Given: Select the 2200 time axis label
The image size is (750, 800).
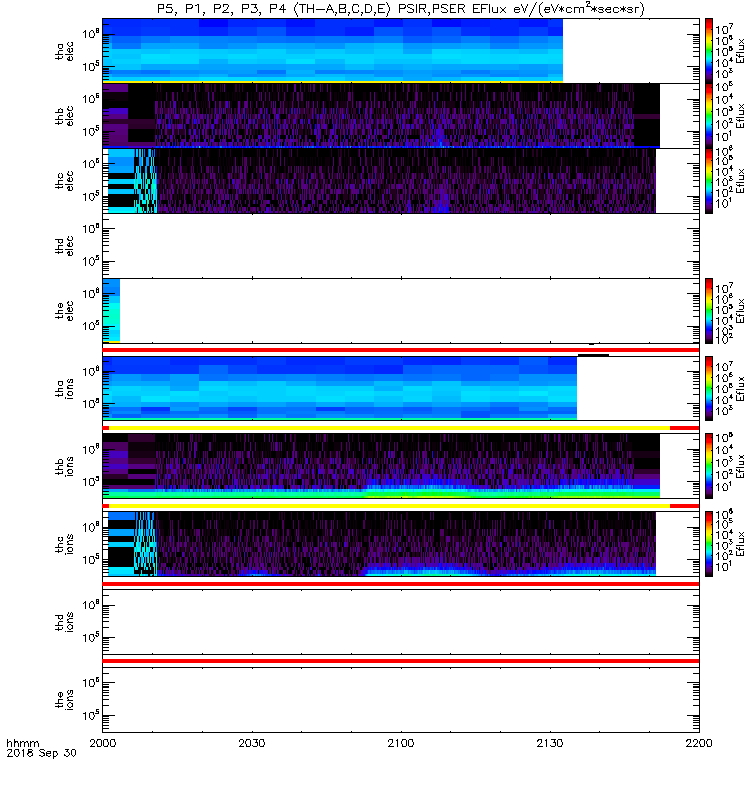Looking at the screenshot, I should [x=699, y=743].
